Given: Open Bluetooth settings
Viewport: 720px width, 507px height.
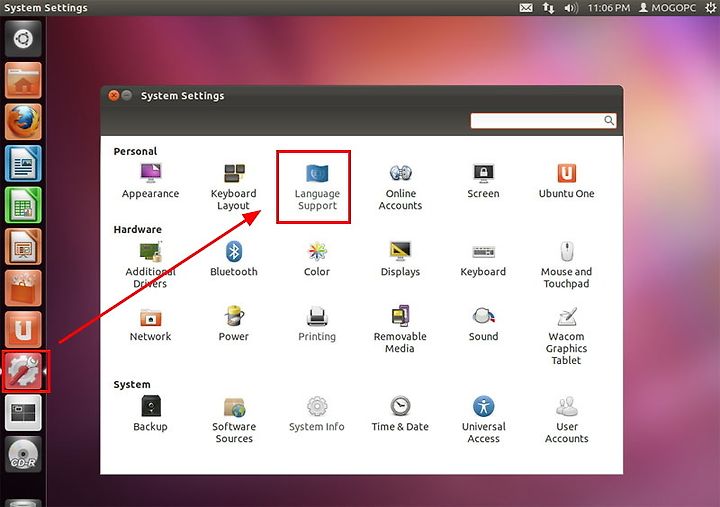Looking at the screenshot, I should coord(234,259).
